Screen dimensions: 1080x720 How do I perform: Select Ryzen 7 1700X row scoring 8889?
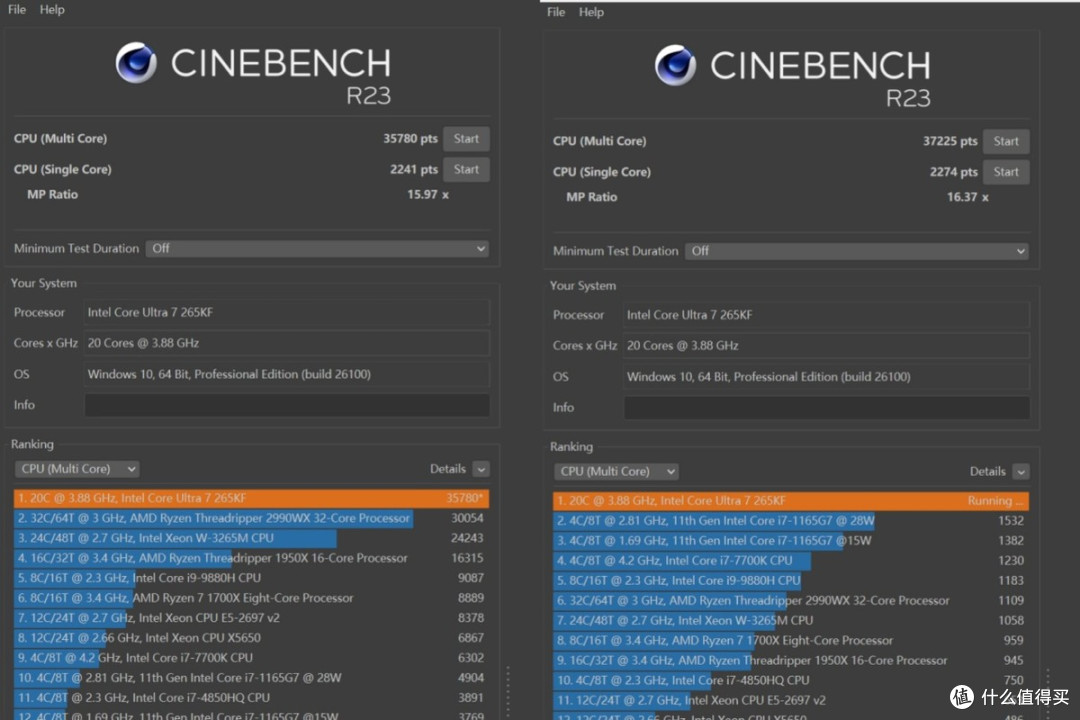click(251, 598)
